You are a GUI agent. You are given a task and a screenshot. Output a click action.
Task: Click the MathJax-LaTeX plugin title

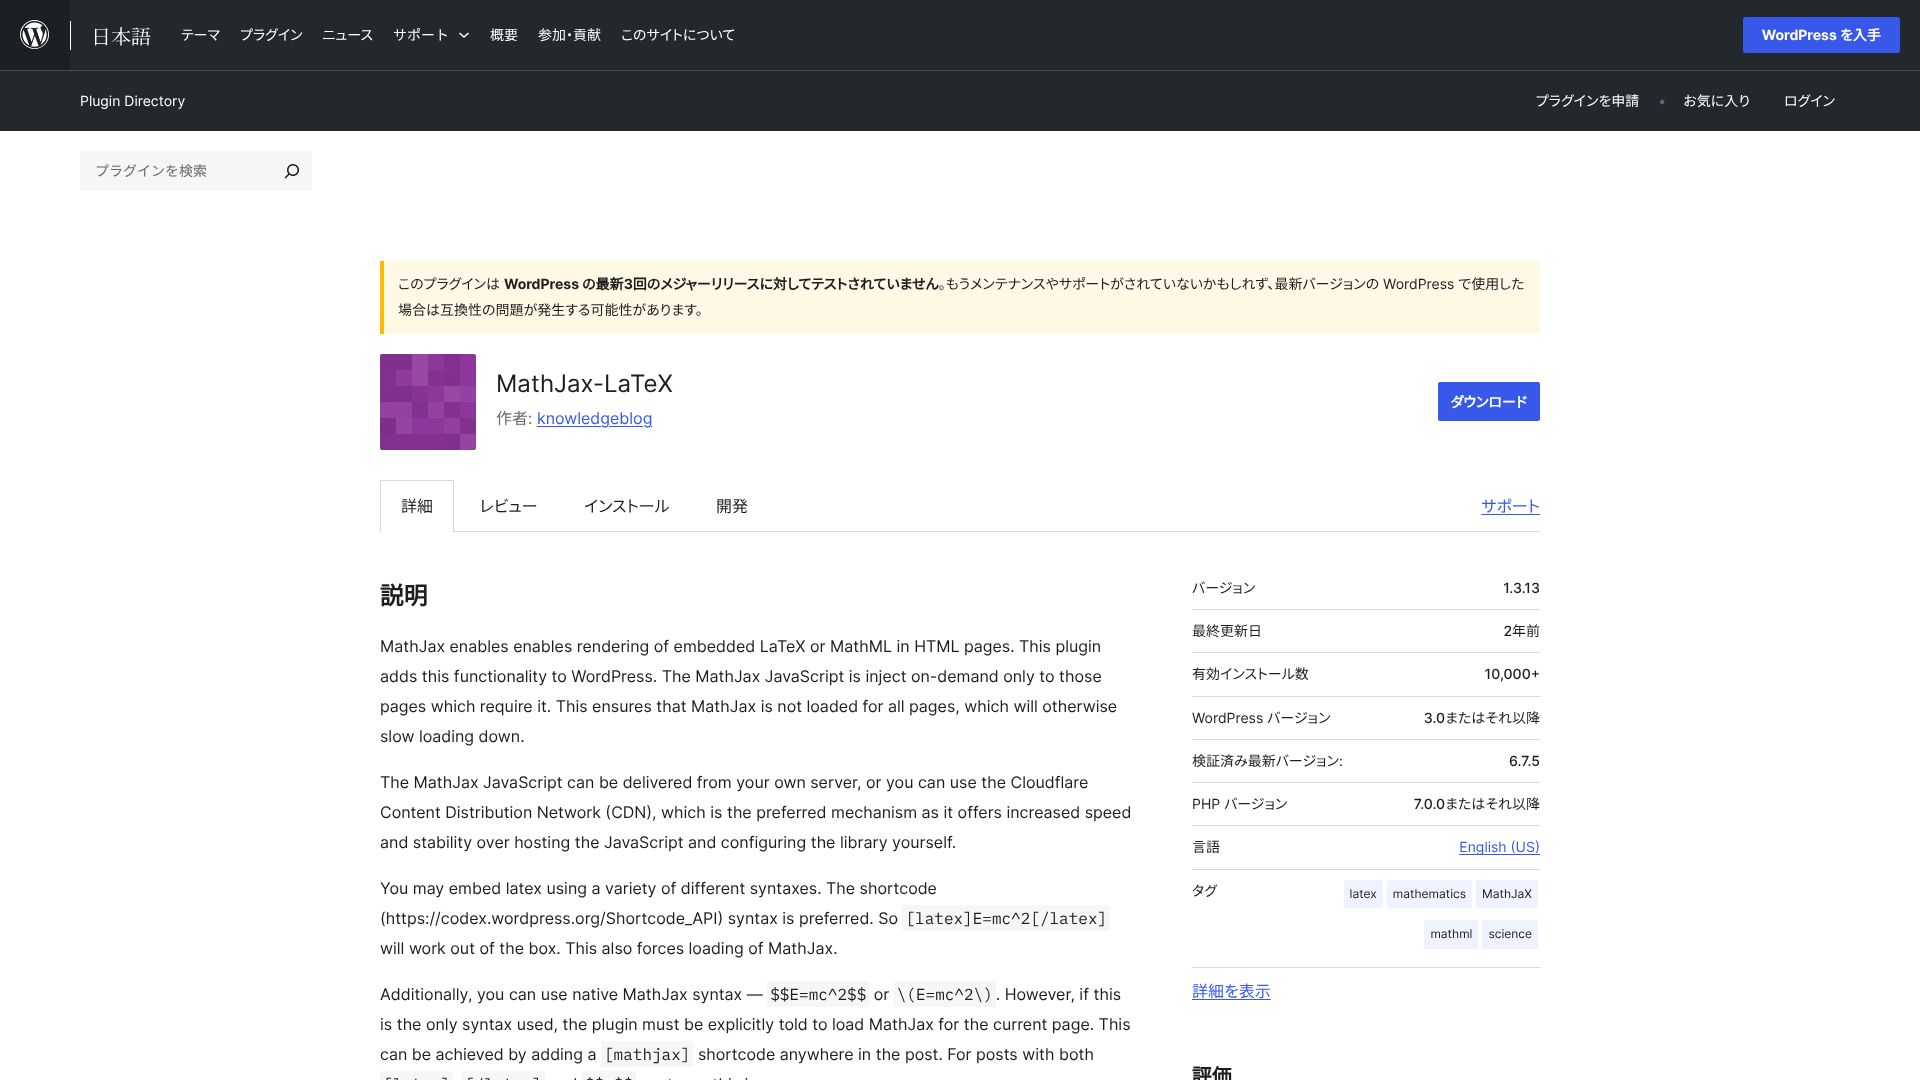584,384
